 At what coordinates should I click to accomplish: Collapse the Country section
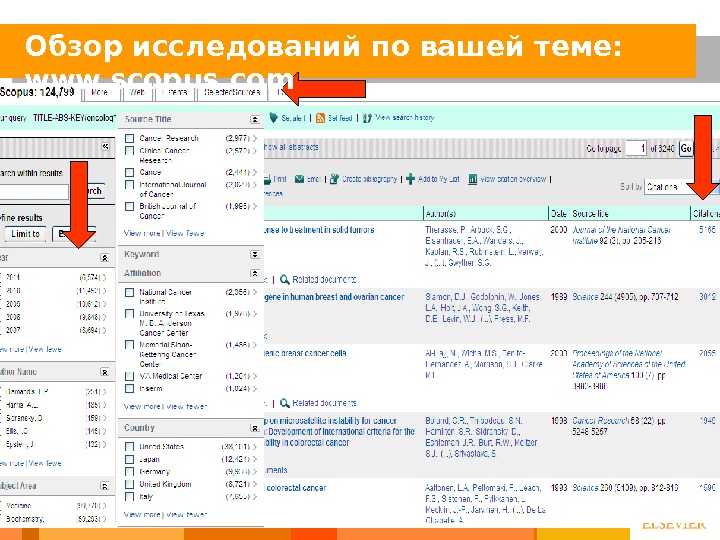click(x=255, y=428)
